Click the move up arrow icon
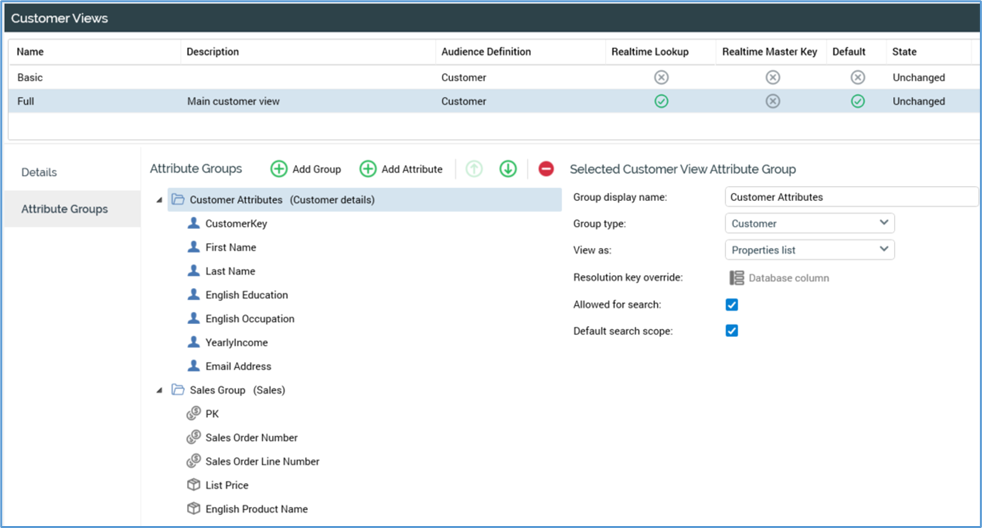The width and height of the screenshot is (982, 528). click(x=474, y=169)
